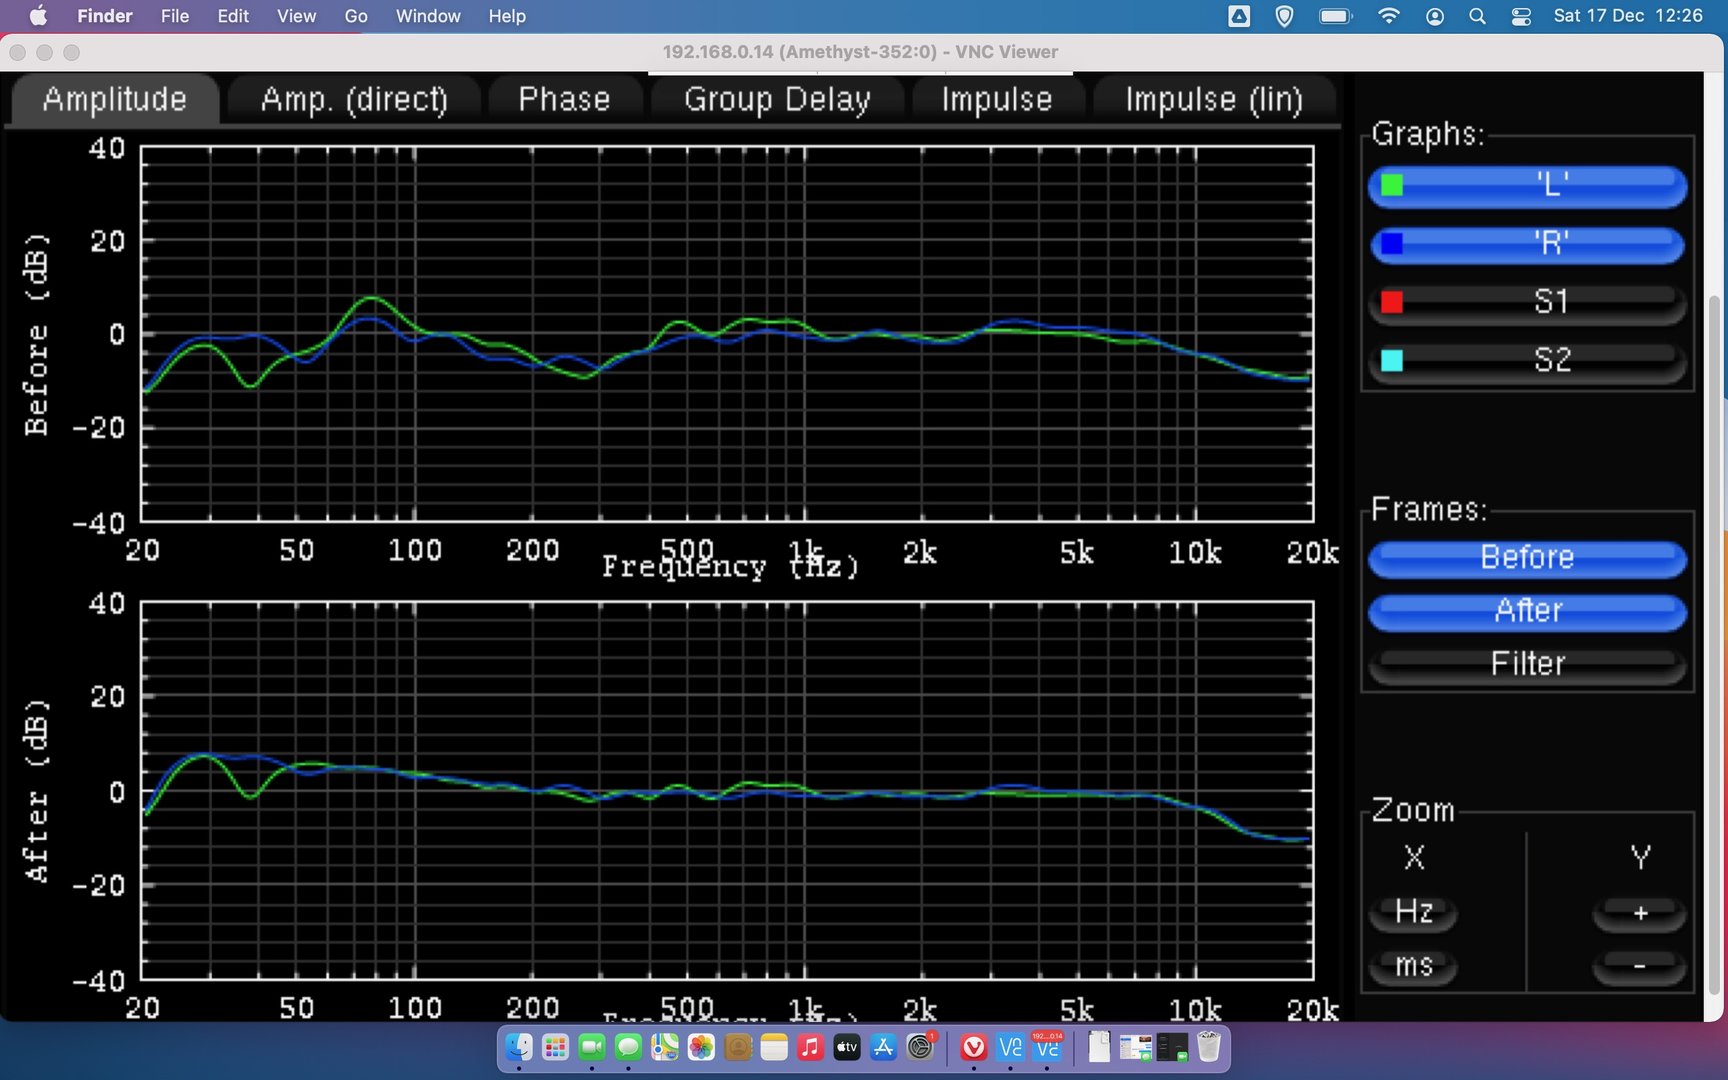Open the Music app in Dock
The image size is (1728, 1080).
click(810, 1047)
